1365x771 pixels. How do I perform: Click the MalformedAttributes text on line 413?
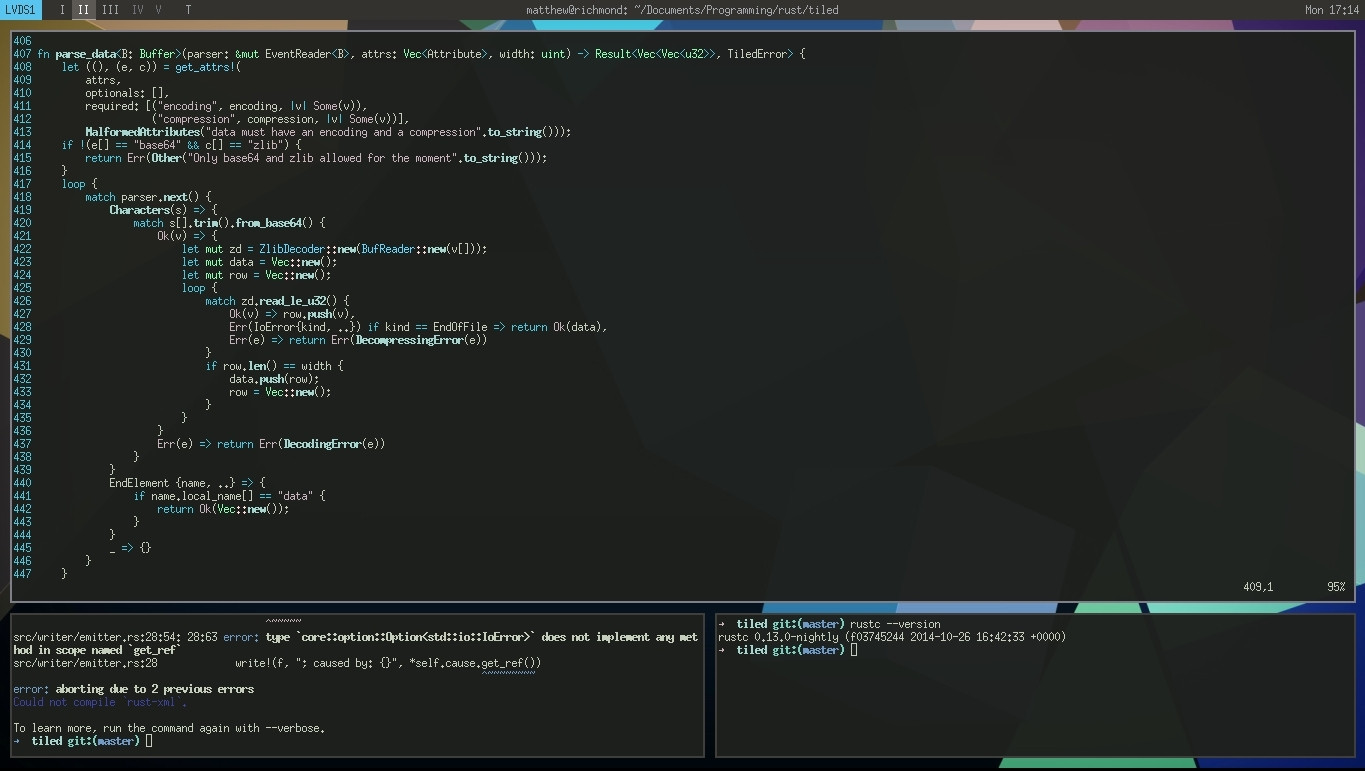click(x=142, y=132)
